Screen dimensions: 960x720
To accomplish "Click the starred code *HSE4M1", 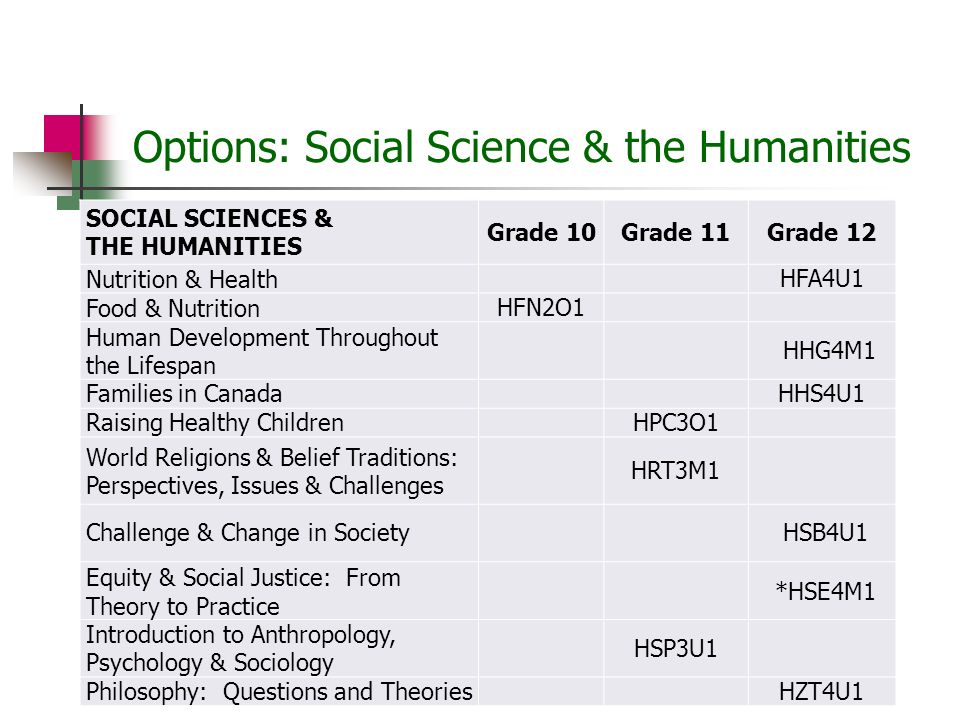I will click(x=825, y=591).
